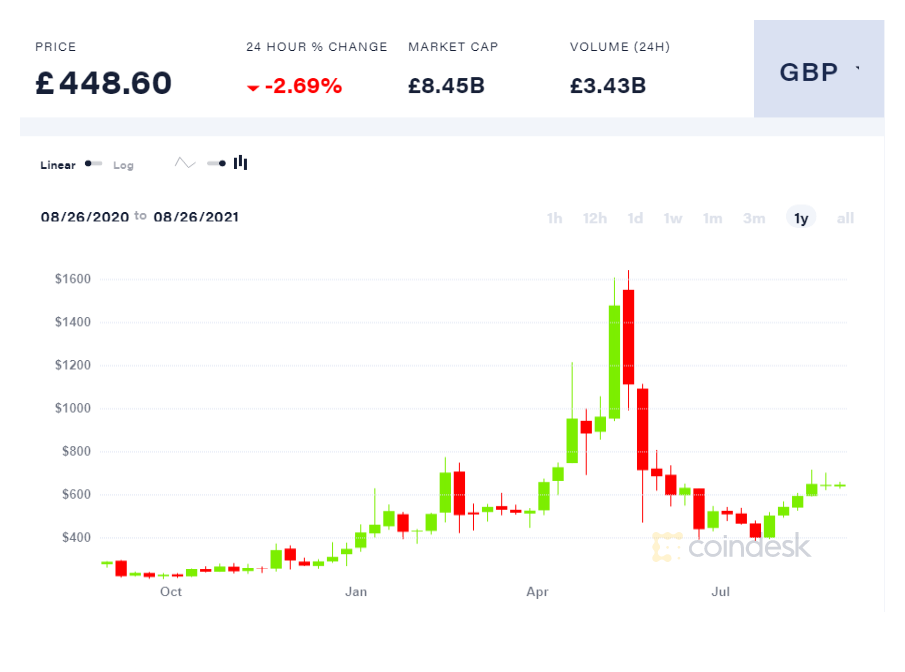Screen dimensions: 905x672
Task: Click the candlestick chart icon
Action: [x=241, y=163]
